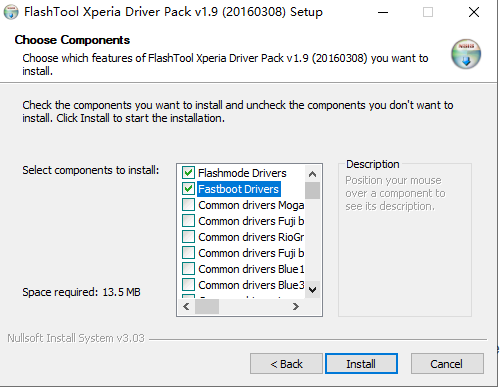Viewport: 504px width, 390px height.
Task: Click the vertical scrollbar thumb in component list
Action: click(312, 190)
